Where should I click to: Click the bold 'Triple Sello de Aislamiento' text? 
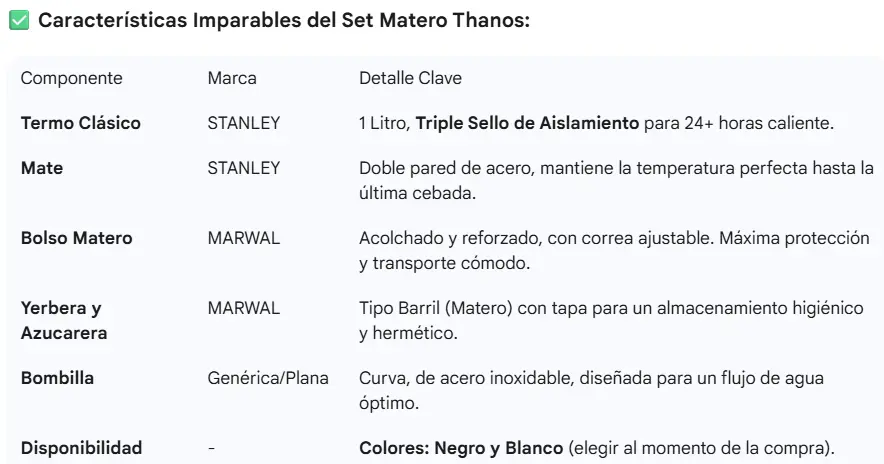click(527, 123)
